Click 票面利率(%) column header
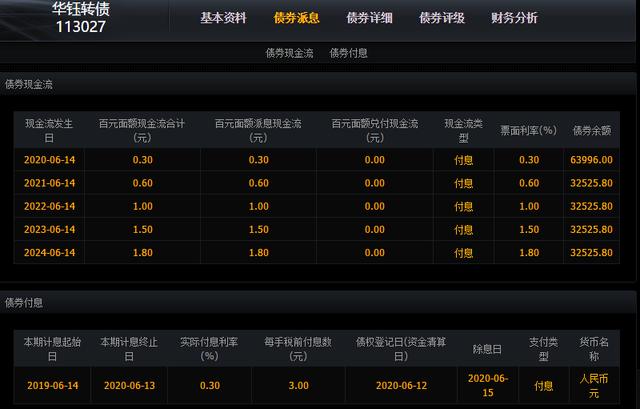640x409 pixels. (x=529, y=131)
